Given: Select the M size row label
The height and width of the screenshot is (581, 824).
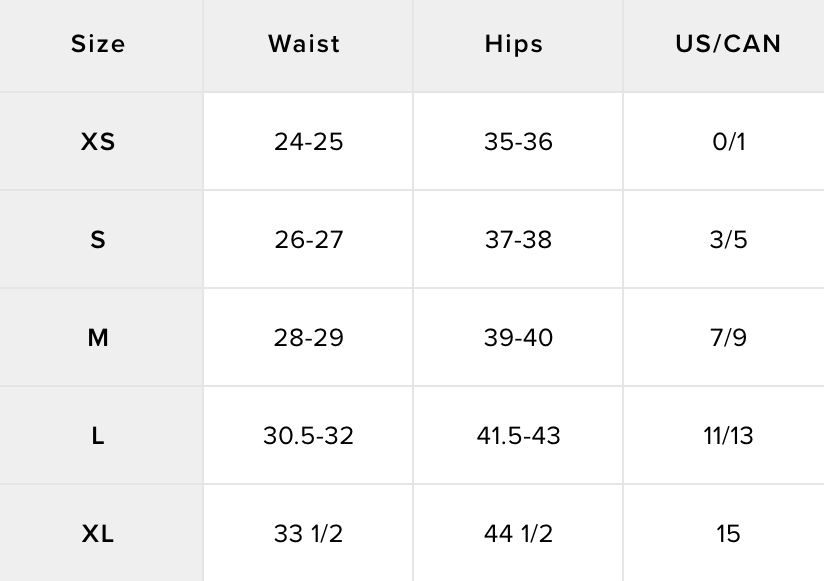Looking at the screenshot, I should [x=98, y=338].
